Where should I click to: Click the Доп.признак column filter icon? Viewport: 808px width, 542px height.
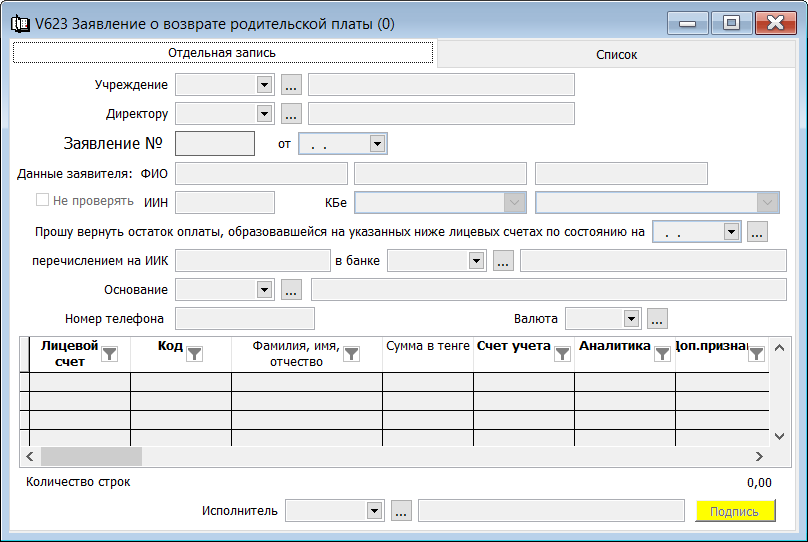click(x=756, y=354)
